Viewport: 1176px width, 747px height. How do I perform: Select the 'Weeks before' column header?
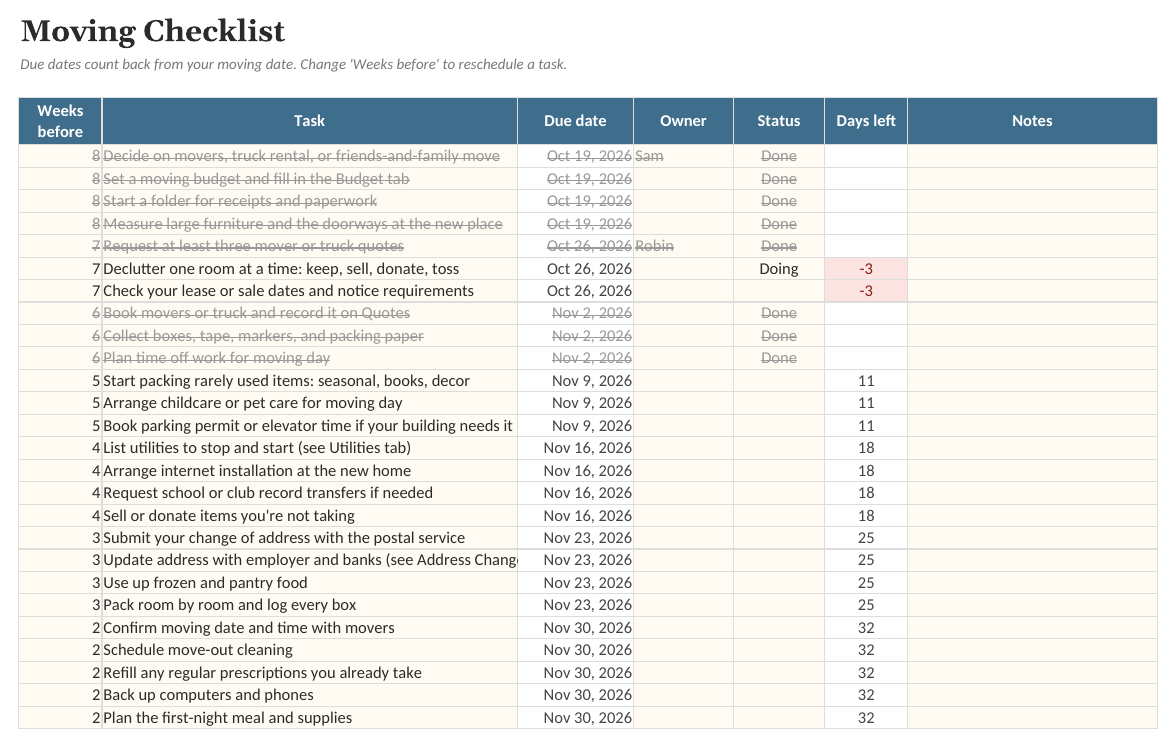pyautogui.click(x=60, y=121)
